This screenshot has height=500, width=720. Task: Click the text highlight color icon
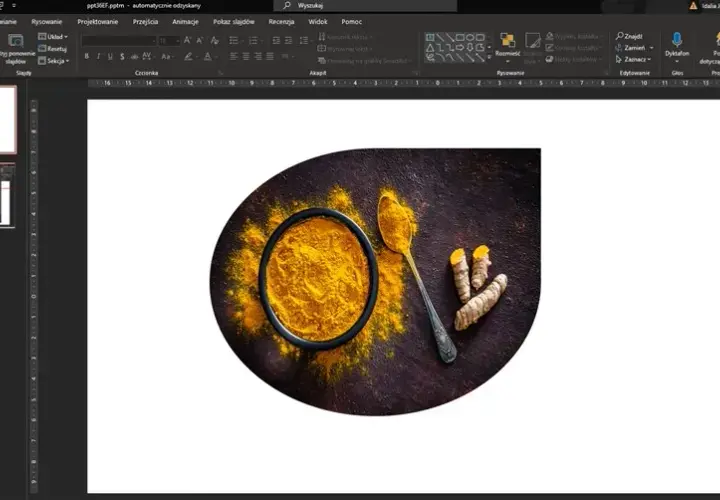click(x=188, y=56)
